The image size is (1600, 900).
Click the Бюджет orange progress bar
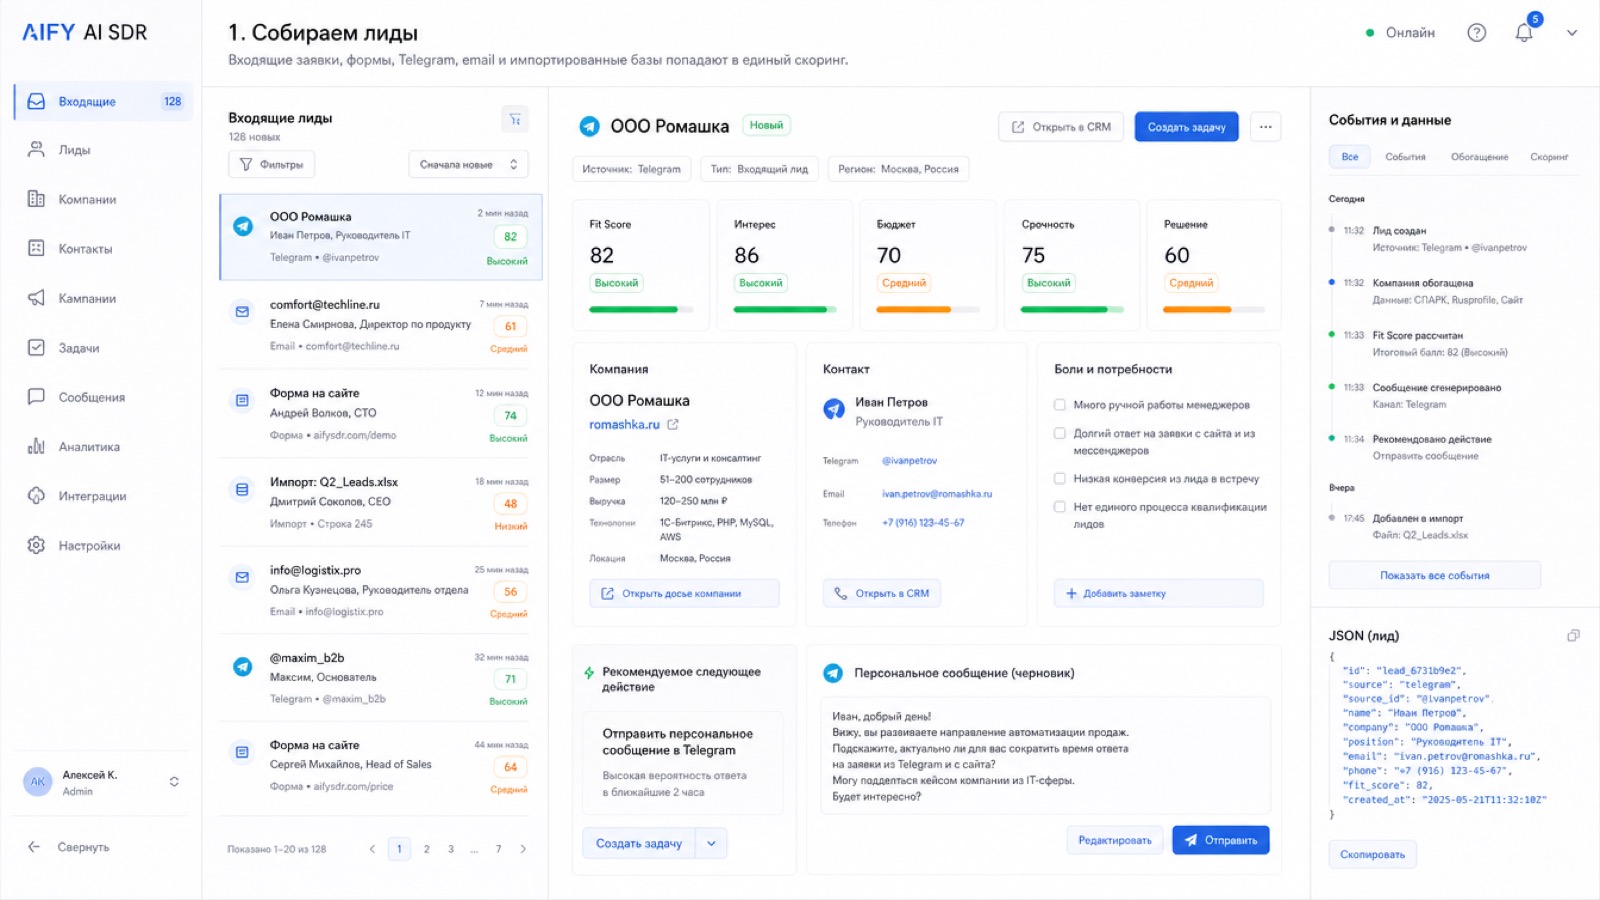coord(928,310)
